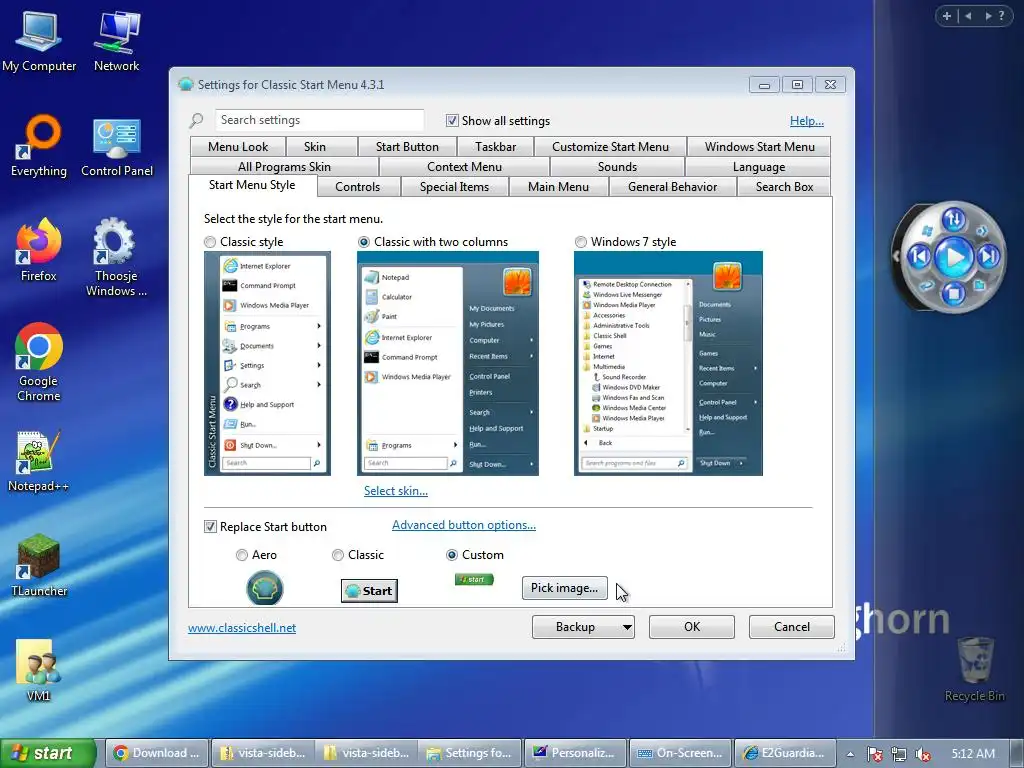The width and height of the screenshot is (1024, 768).
Task: Open the Start Button tab
Action: coord(407,147)
